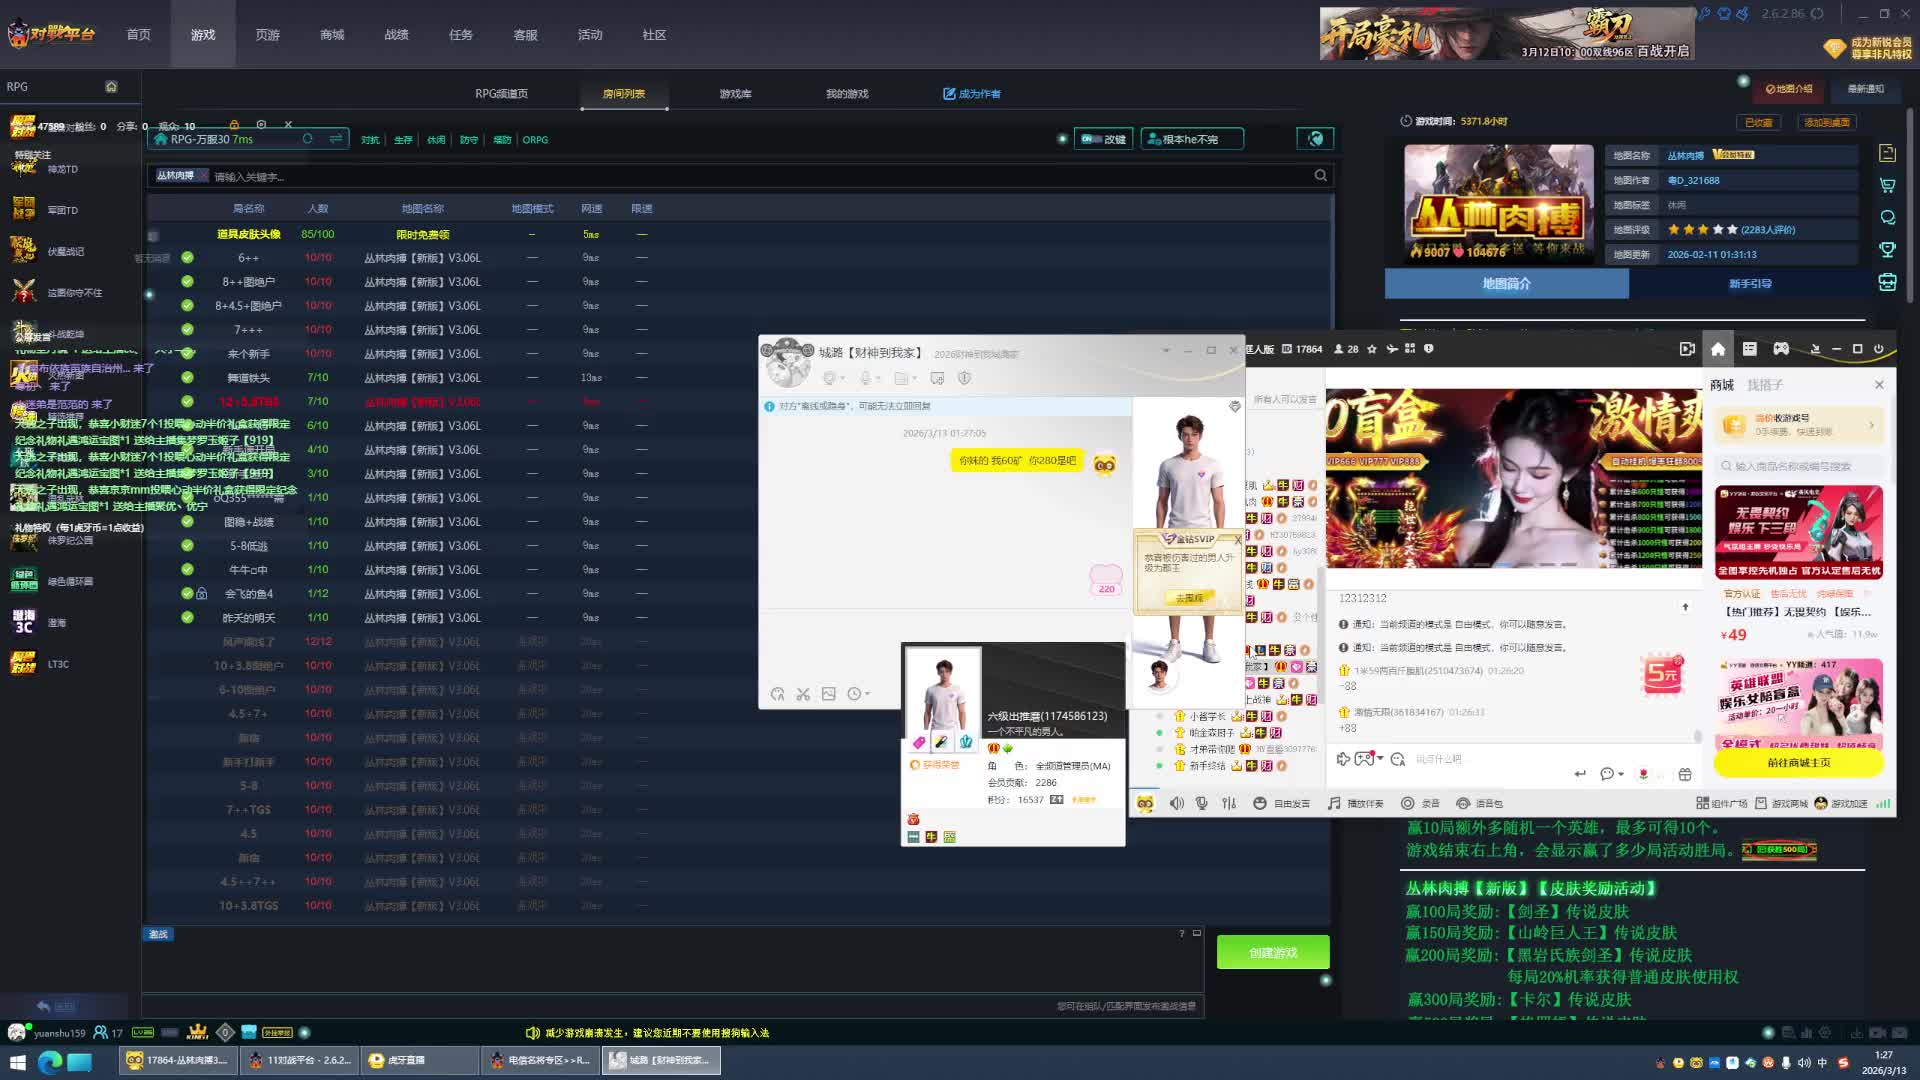Screen dimensions: 1920x1080
Task: Expand the gamepad dropdown beside the chat input
Action: 1381,758
